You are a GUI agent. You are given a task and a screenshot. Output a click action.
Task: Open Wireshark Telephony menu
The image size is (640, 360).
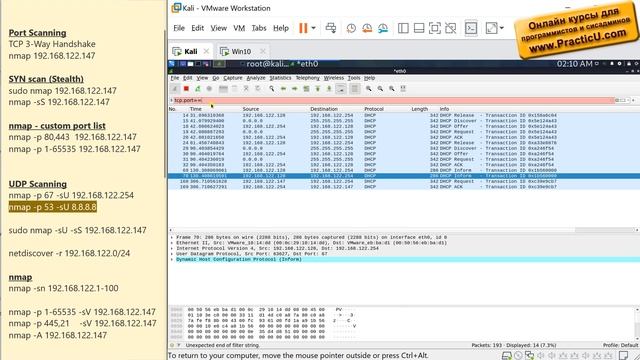[307, 78]
